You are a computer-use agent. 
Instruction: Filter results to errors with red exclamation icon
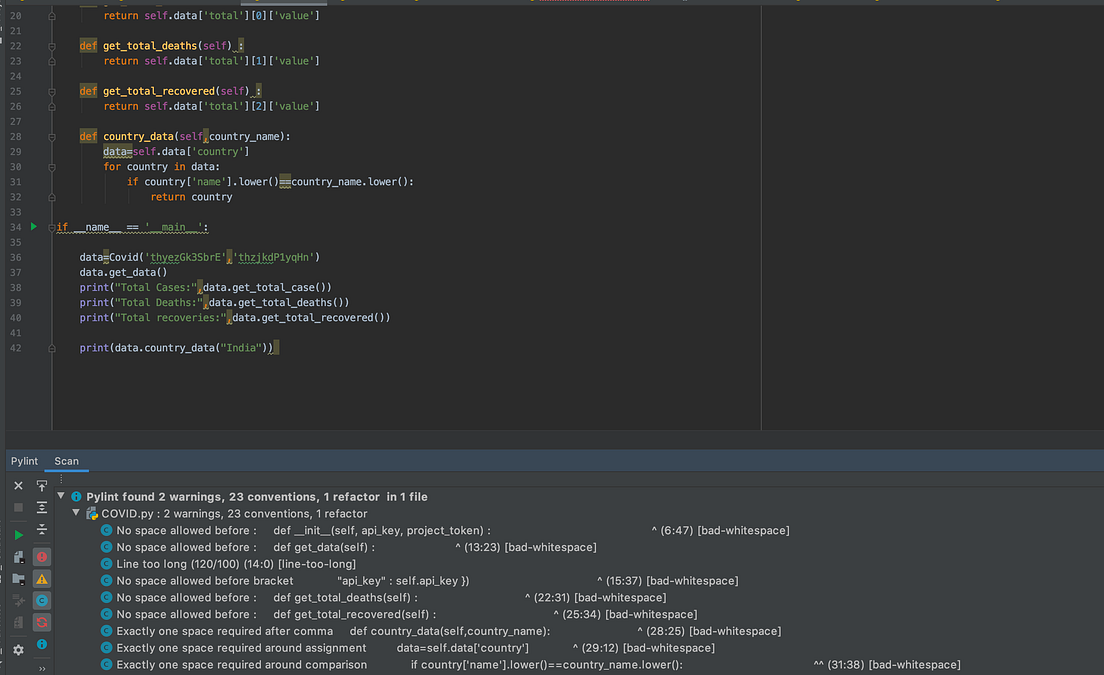pos(41,555)
